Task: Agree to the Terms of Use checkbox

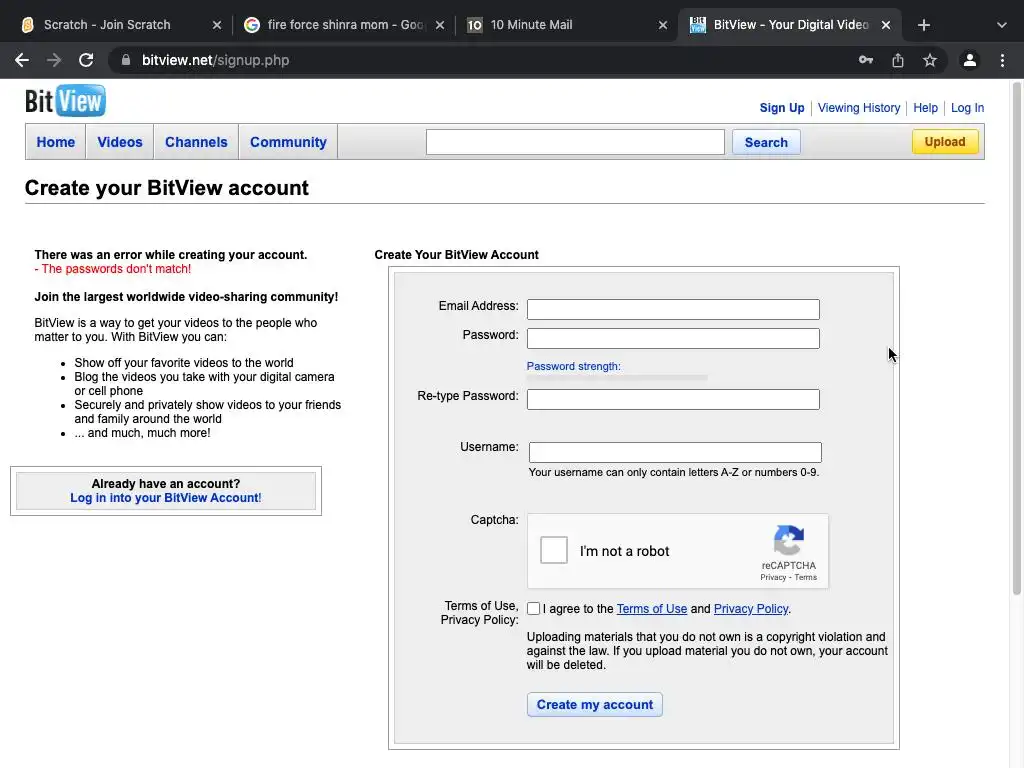Action: tap(534, 609)
